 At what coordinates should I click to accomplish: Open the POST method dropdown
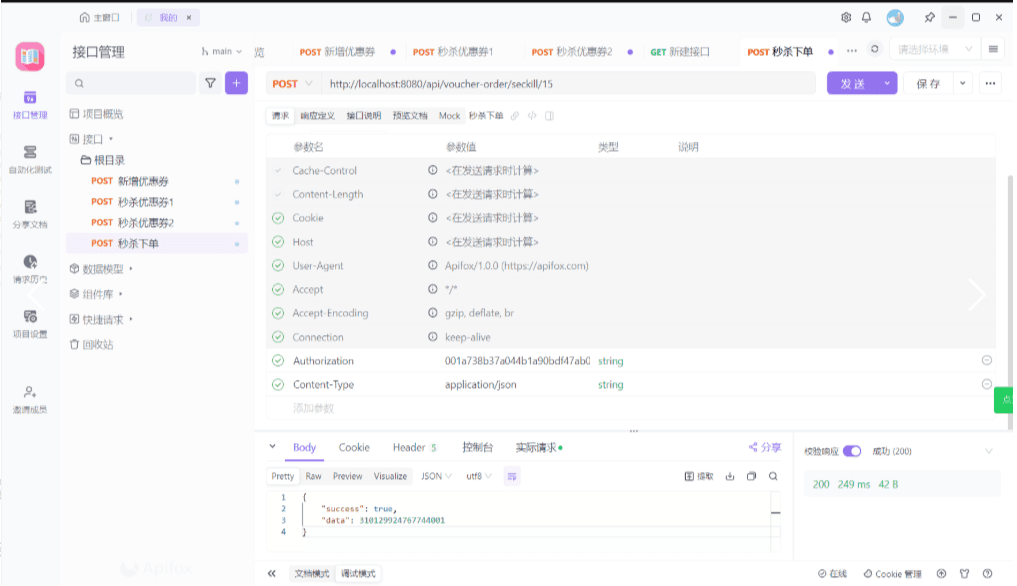click(292, 84)
